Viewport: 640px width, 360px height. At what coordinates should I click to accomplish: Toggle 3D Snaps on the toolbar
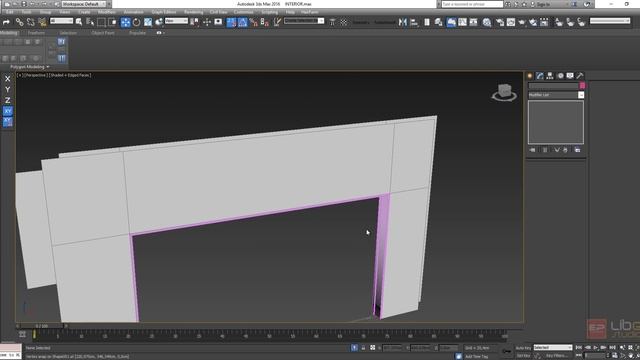[x=231, y=22]
